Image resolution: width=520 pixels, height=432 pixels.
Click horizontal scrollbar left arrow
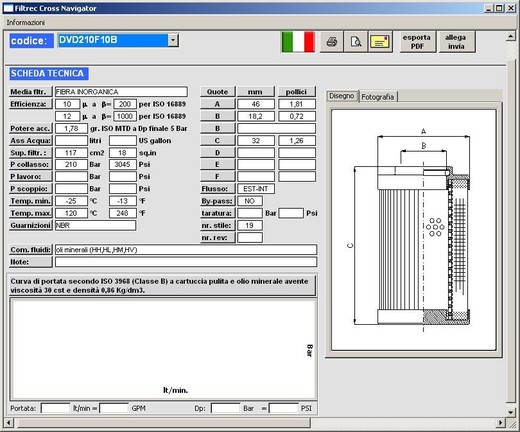click(9, 423)
